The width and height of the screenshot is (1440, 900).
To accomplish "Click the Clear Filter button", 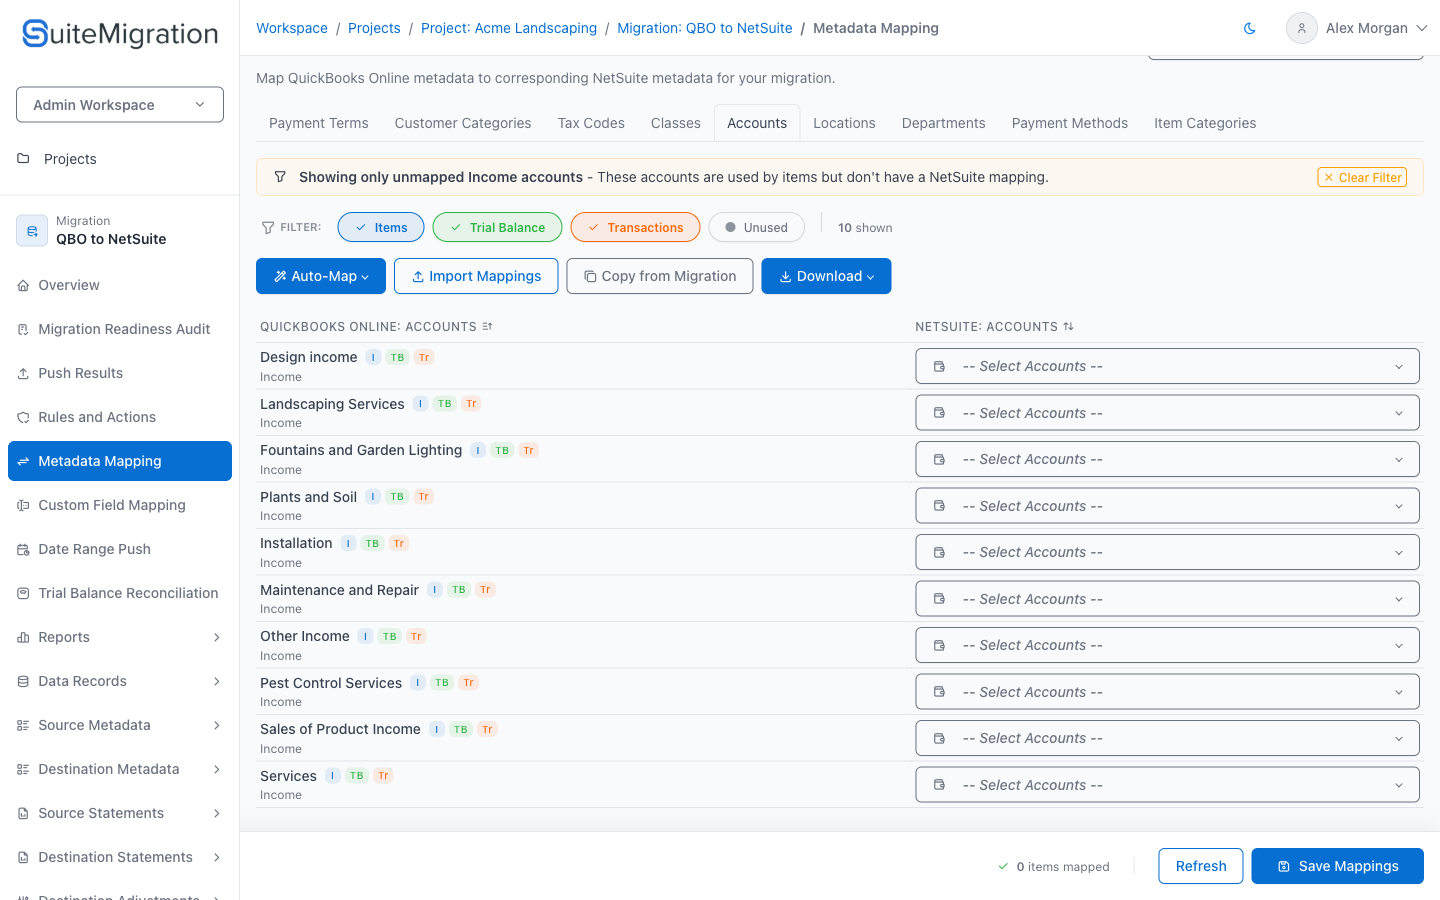I will (1362, 177).
